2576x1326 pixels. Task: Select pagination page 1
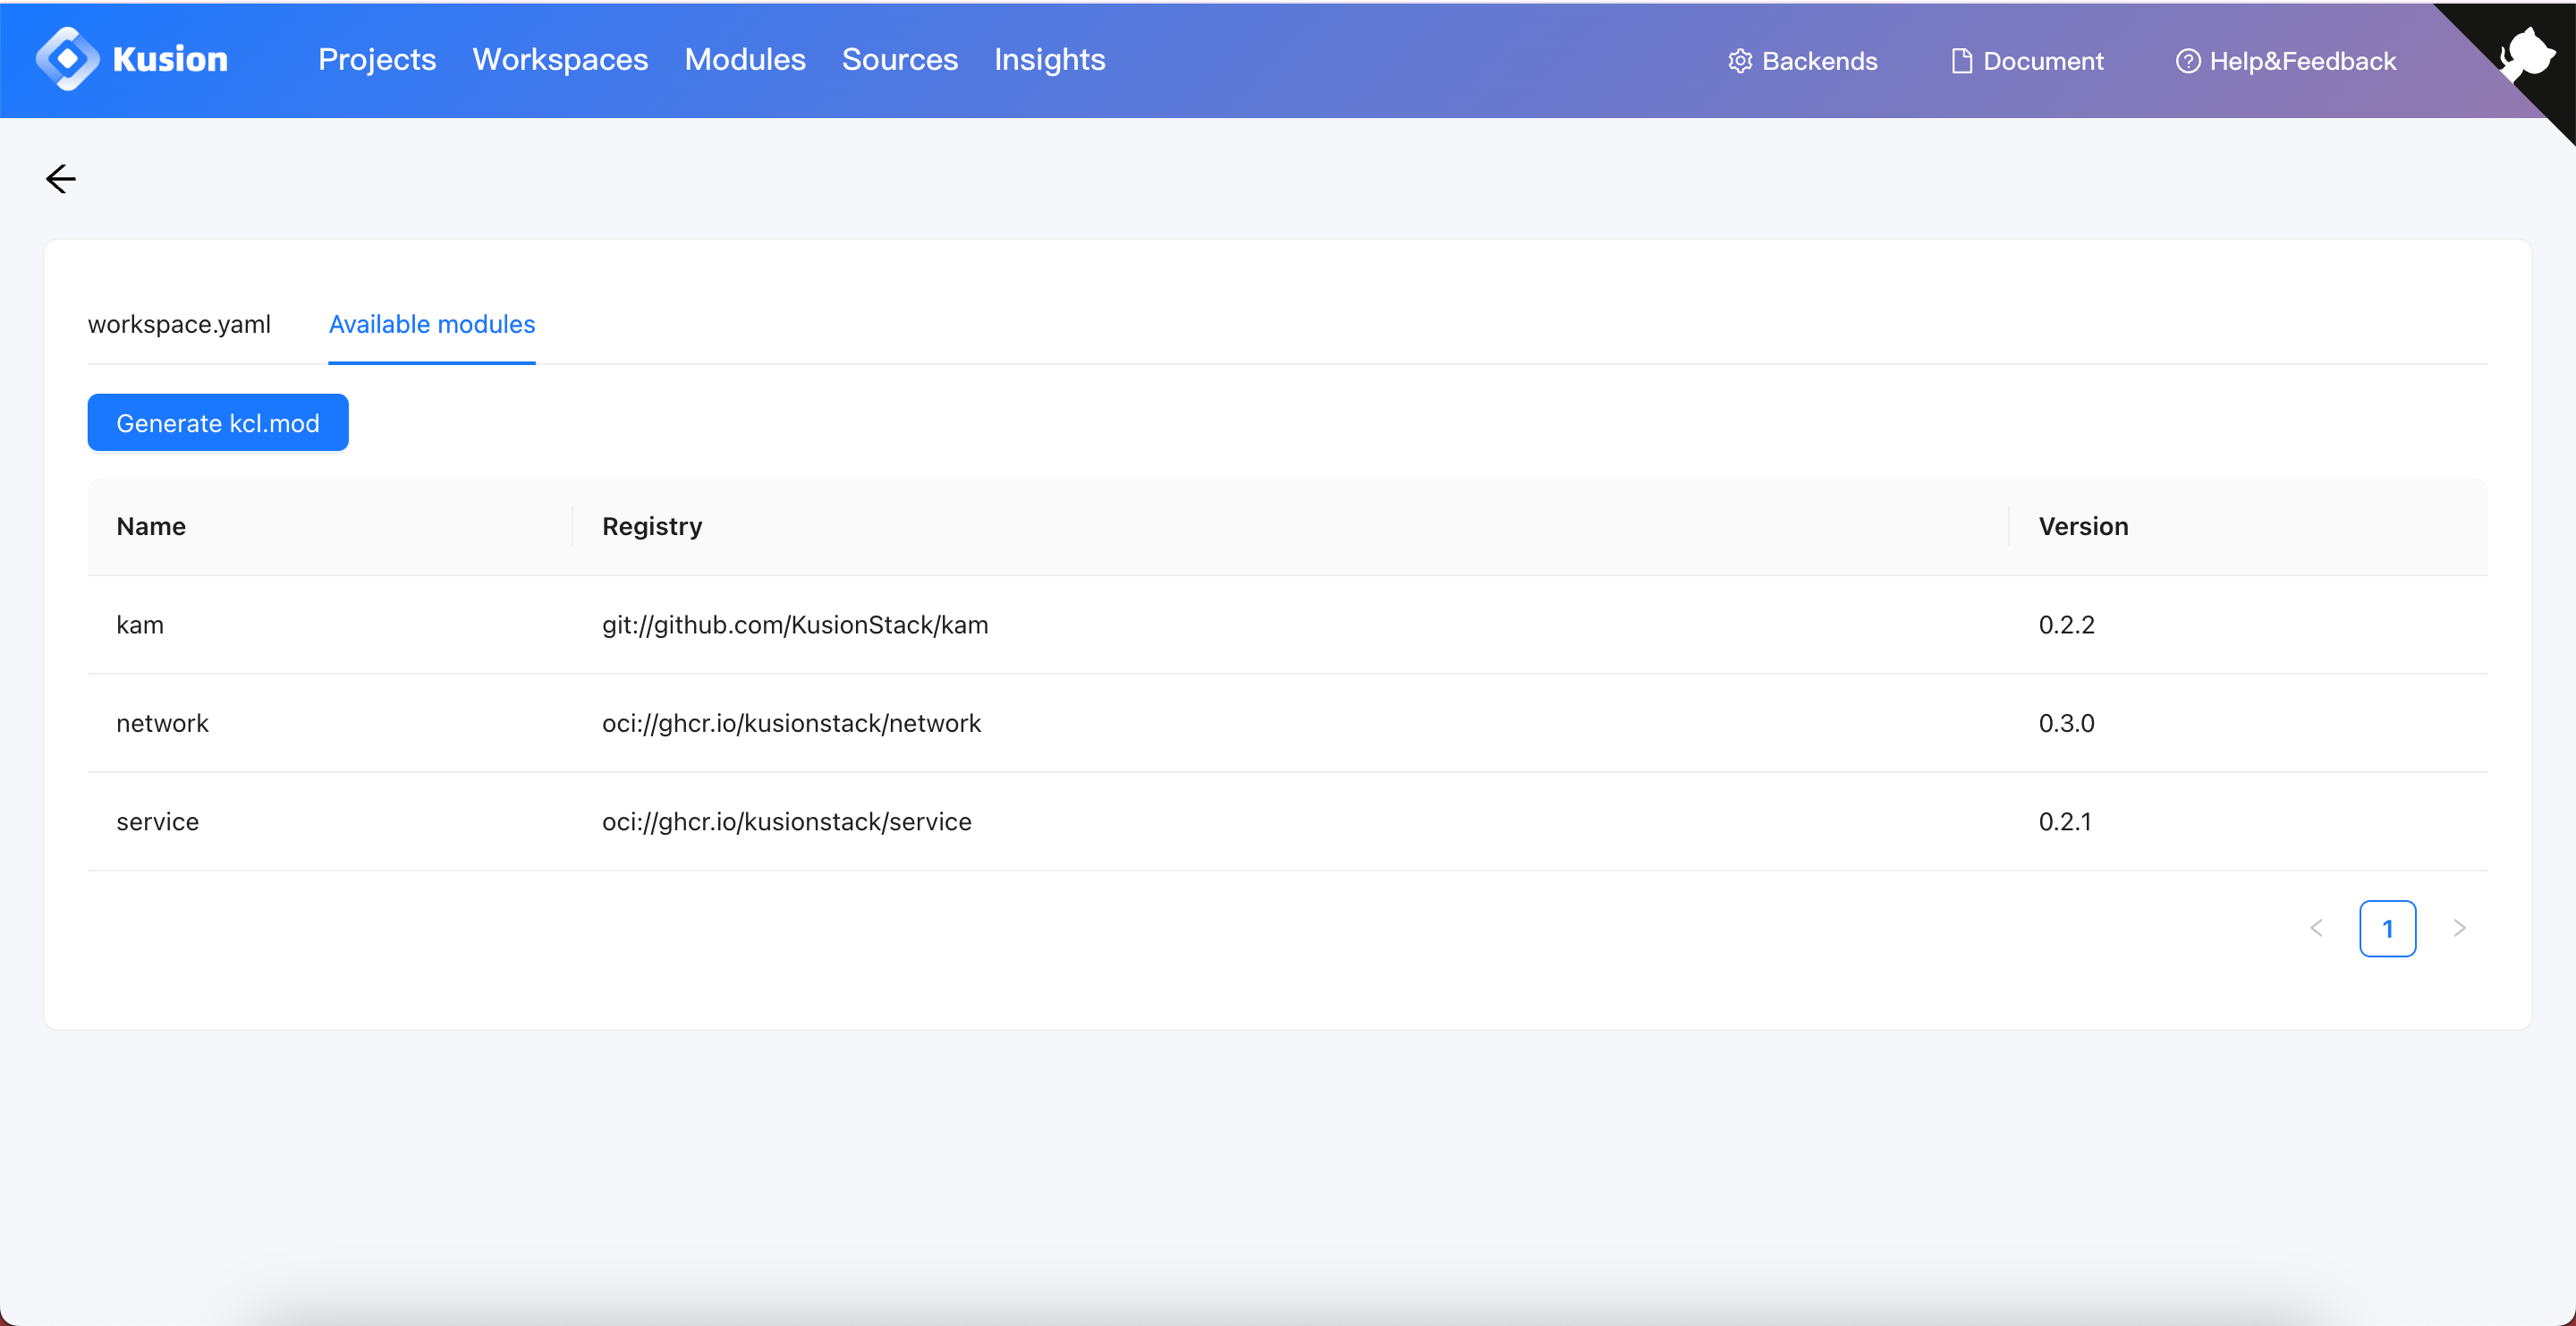tap(2387, 928)
